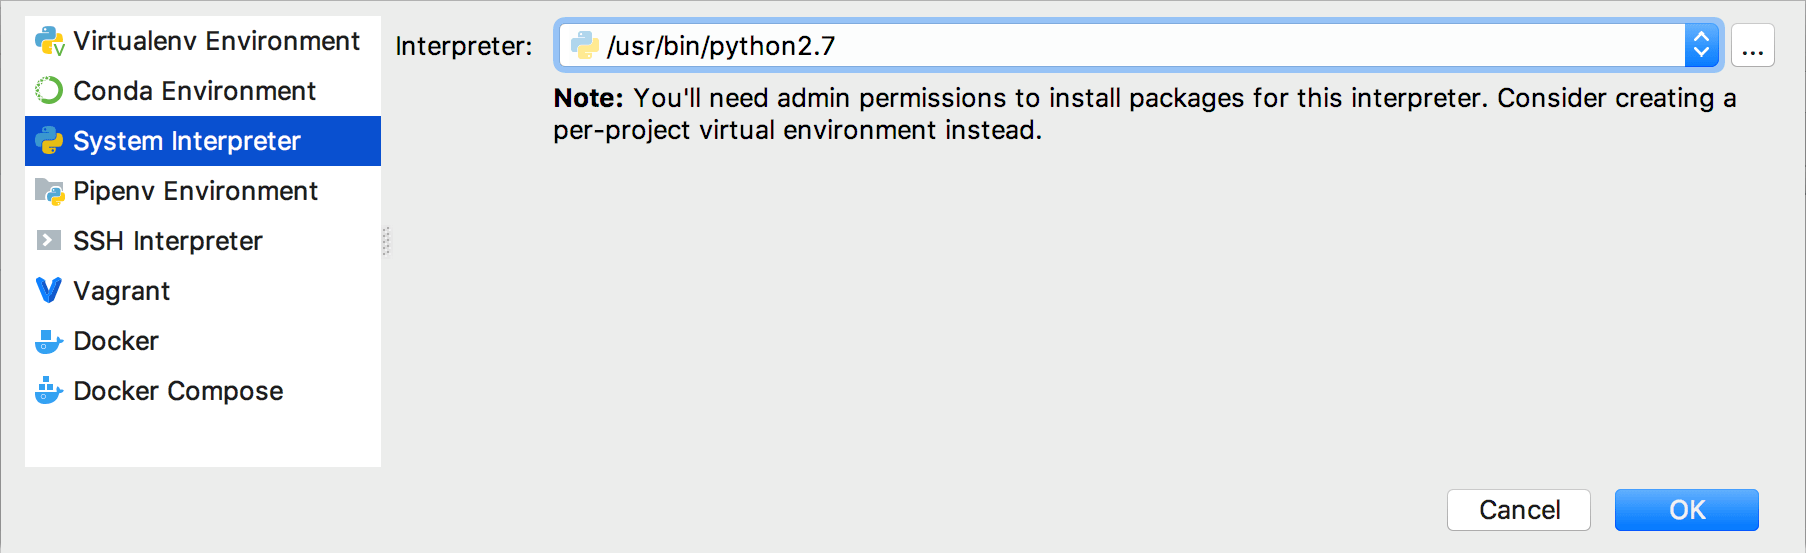Select Docker Compose in the list
Screen dimensions: 1806x553
click(178, 391)
